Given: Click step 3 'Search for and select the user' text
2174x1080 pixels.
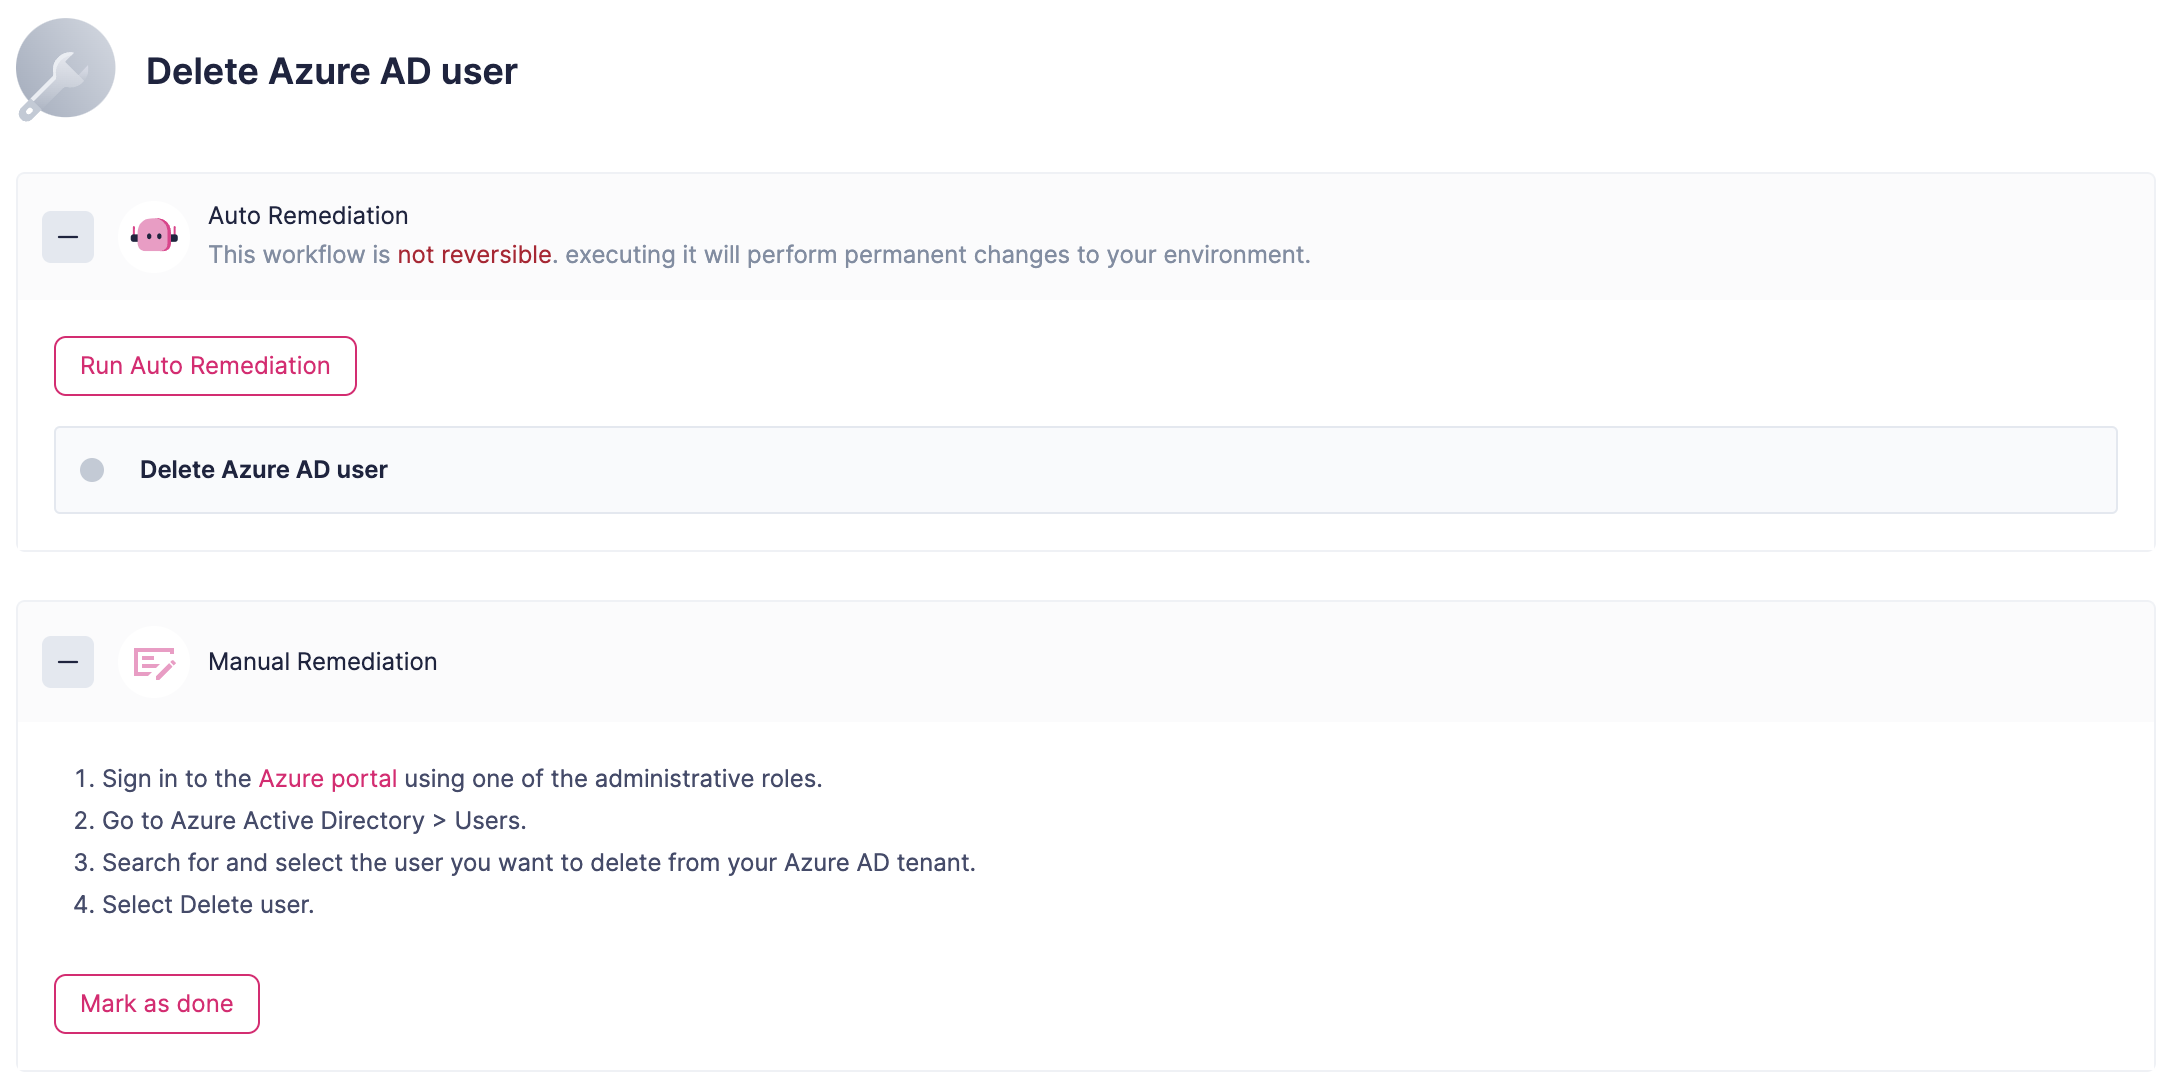Looking at the screenshot, I should pos(538,863).
